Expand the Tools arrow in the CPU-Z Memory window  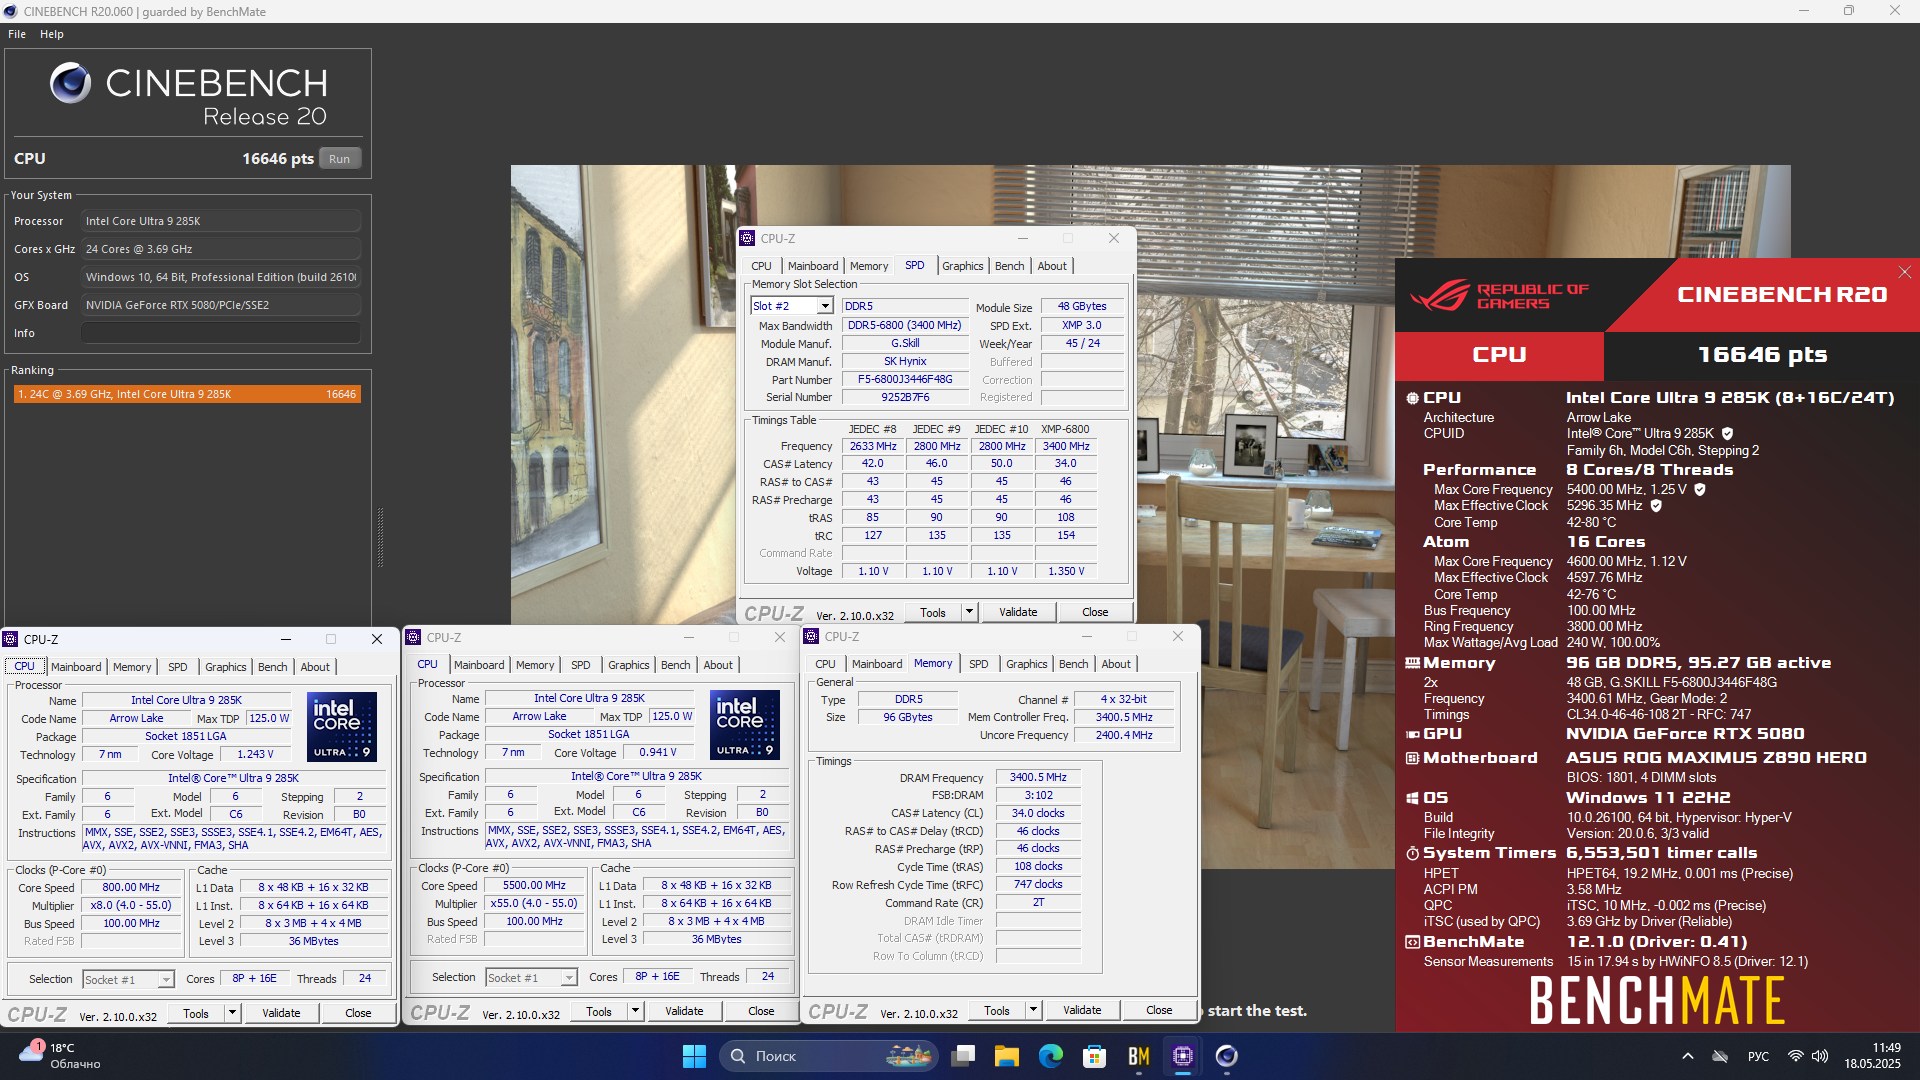[1033, 1010]
